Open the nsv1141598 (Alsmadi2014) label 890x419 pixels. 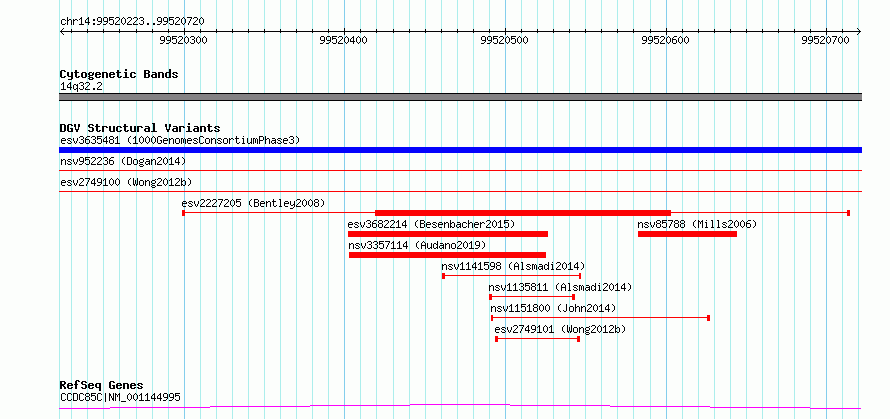pos(513,266)
